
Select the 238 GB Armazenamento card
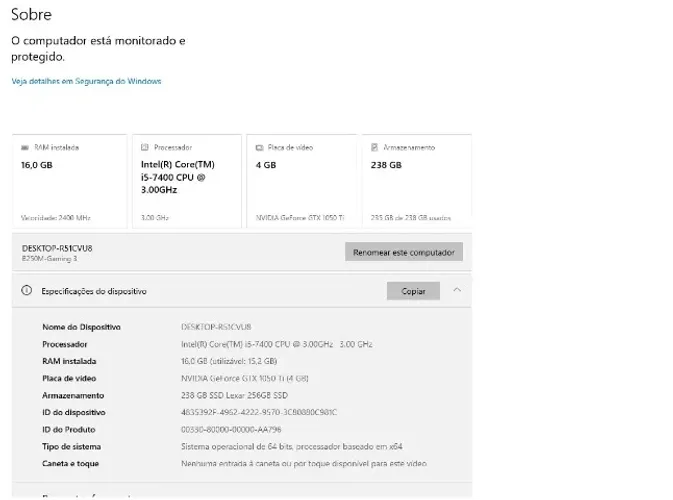click(x=416, y=181)
